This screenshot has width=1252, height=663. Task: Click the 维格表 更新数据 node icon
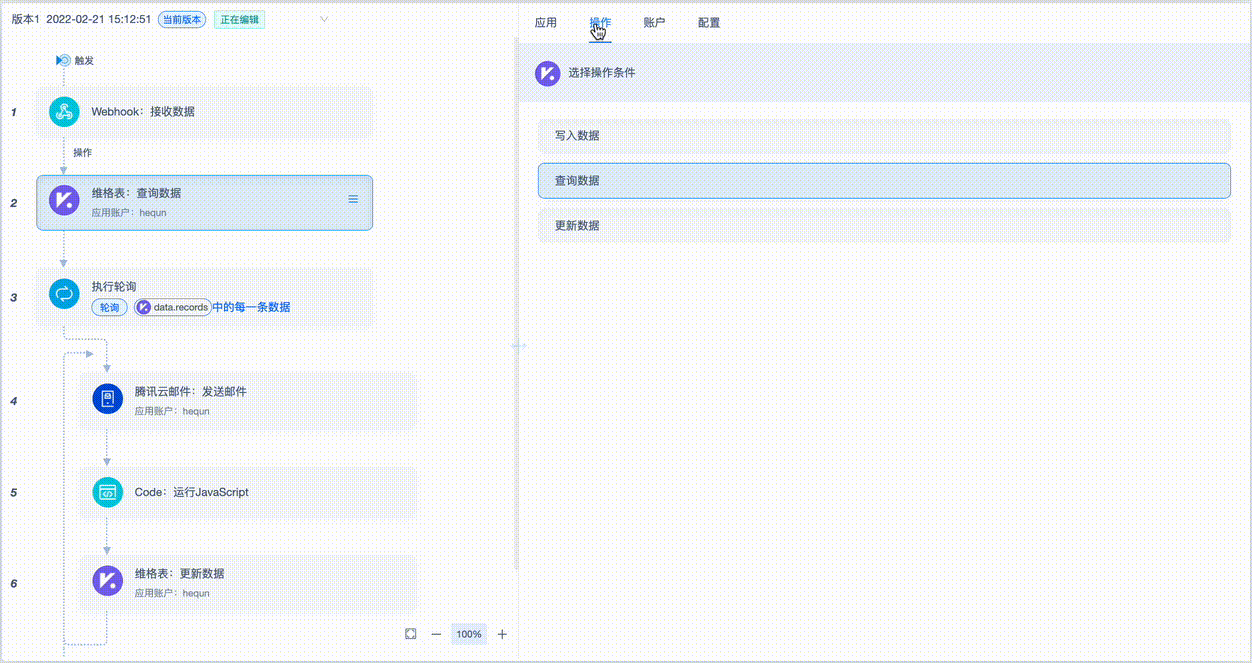click(107, 581)
